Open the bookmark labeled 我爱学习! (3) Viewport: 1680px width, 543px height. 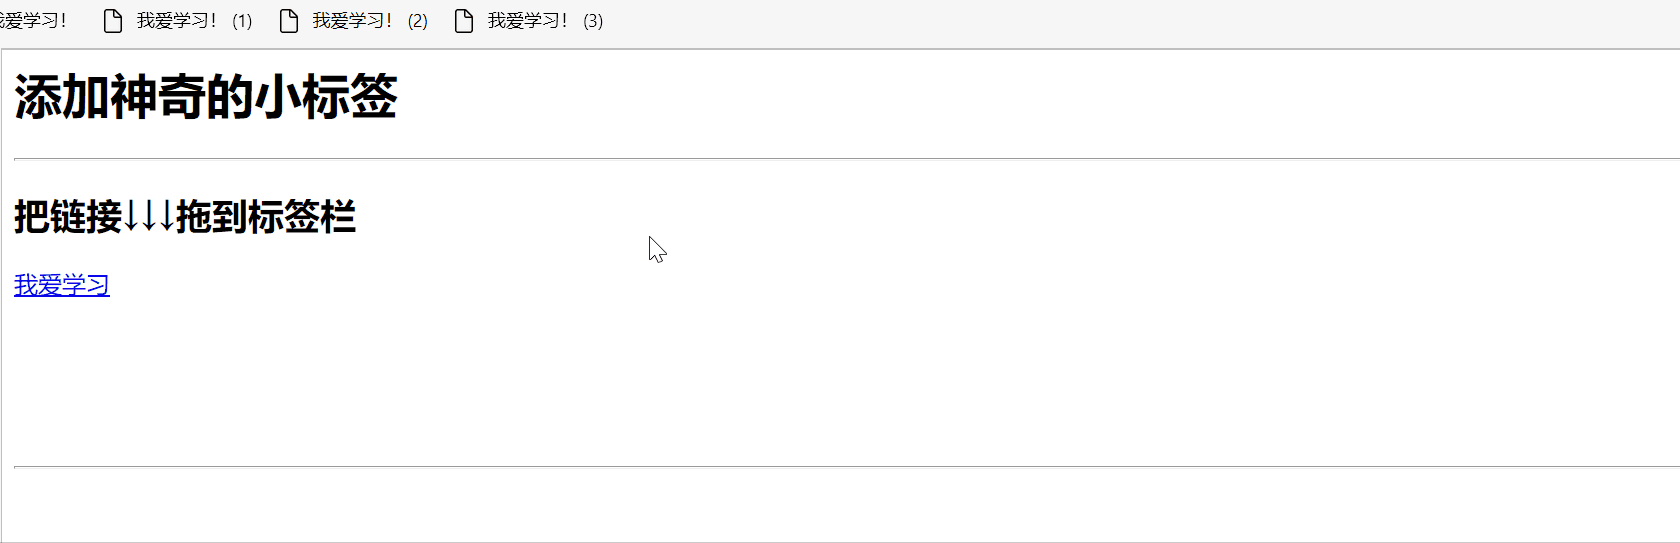pos(545,21)
